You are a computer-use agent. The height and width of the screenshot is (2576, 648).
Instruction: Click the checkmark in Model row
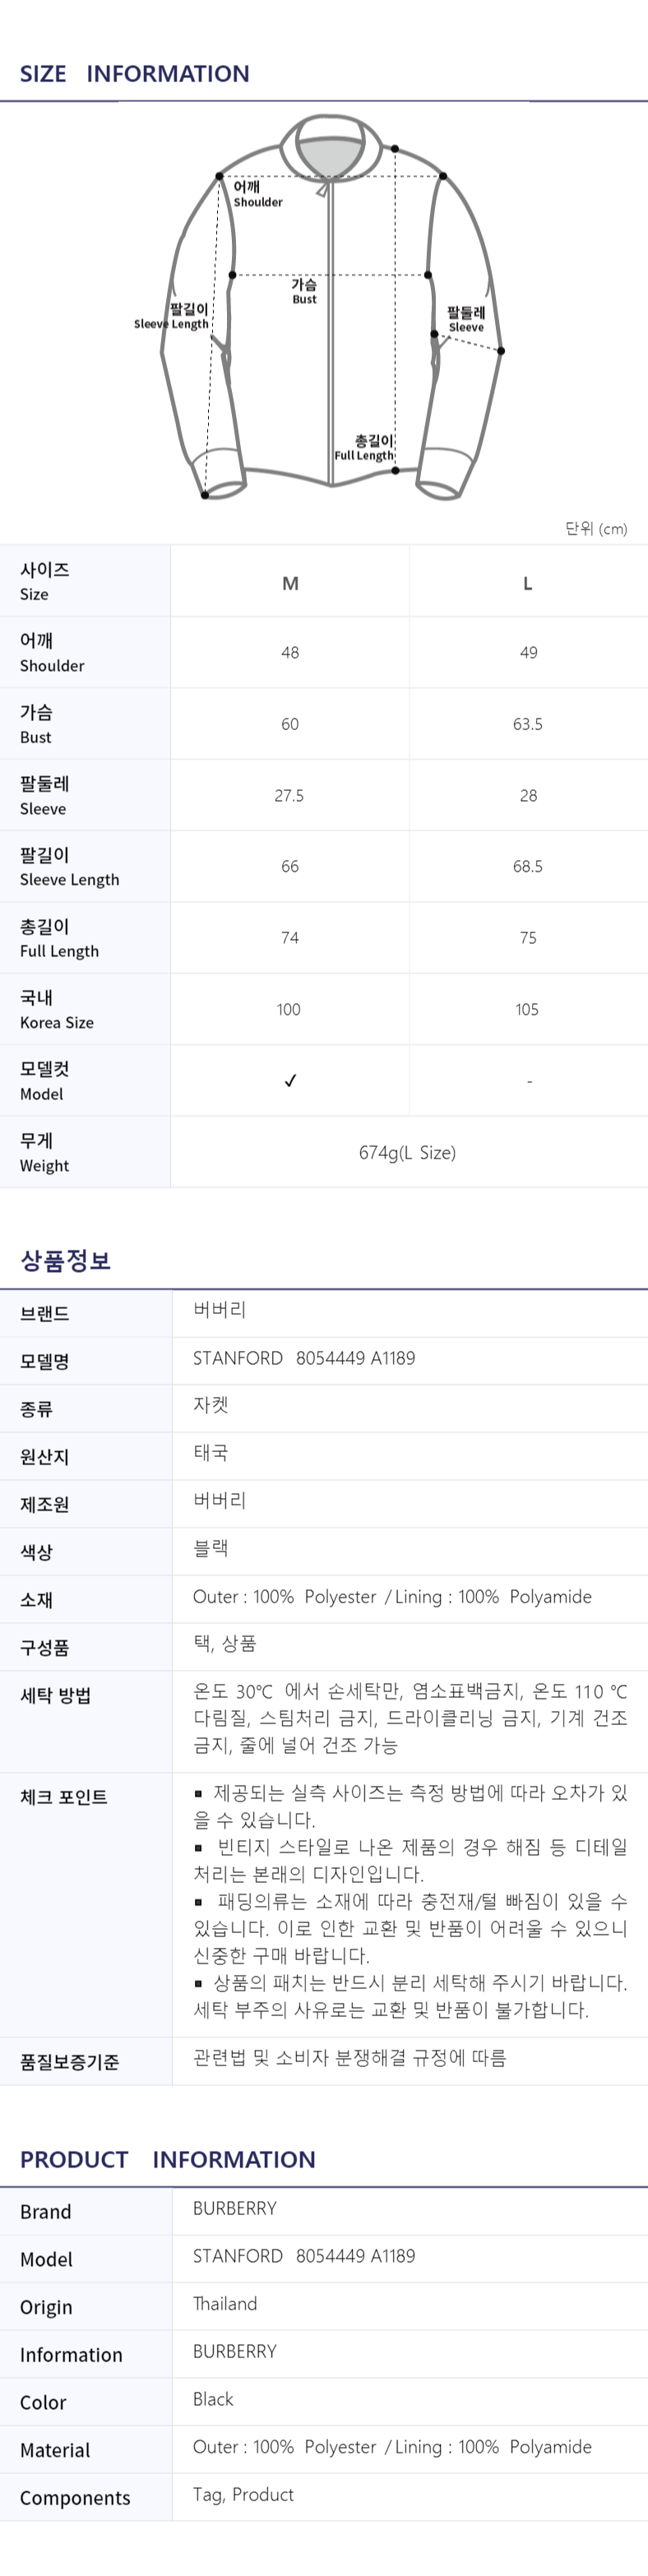(x=290, y=1080)
